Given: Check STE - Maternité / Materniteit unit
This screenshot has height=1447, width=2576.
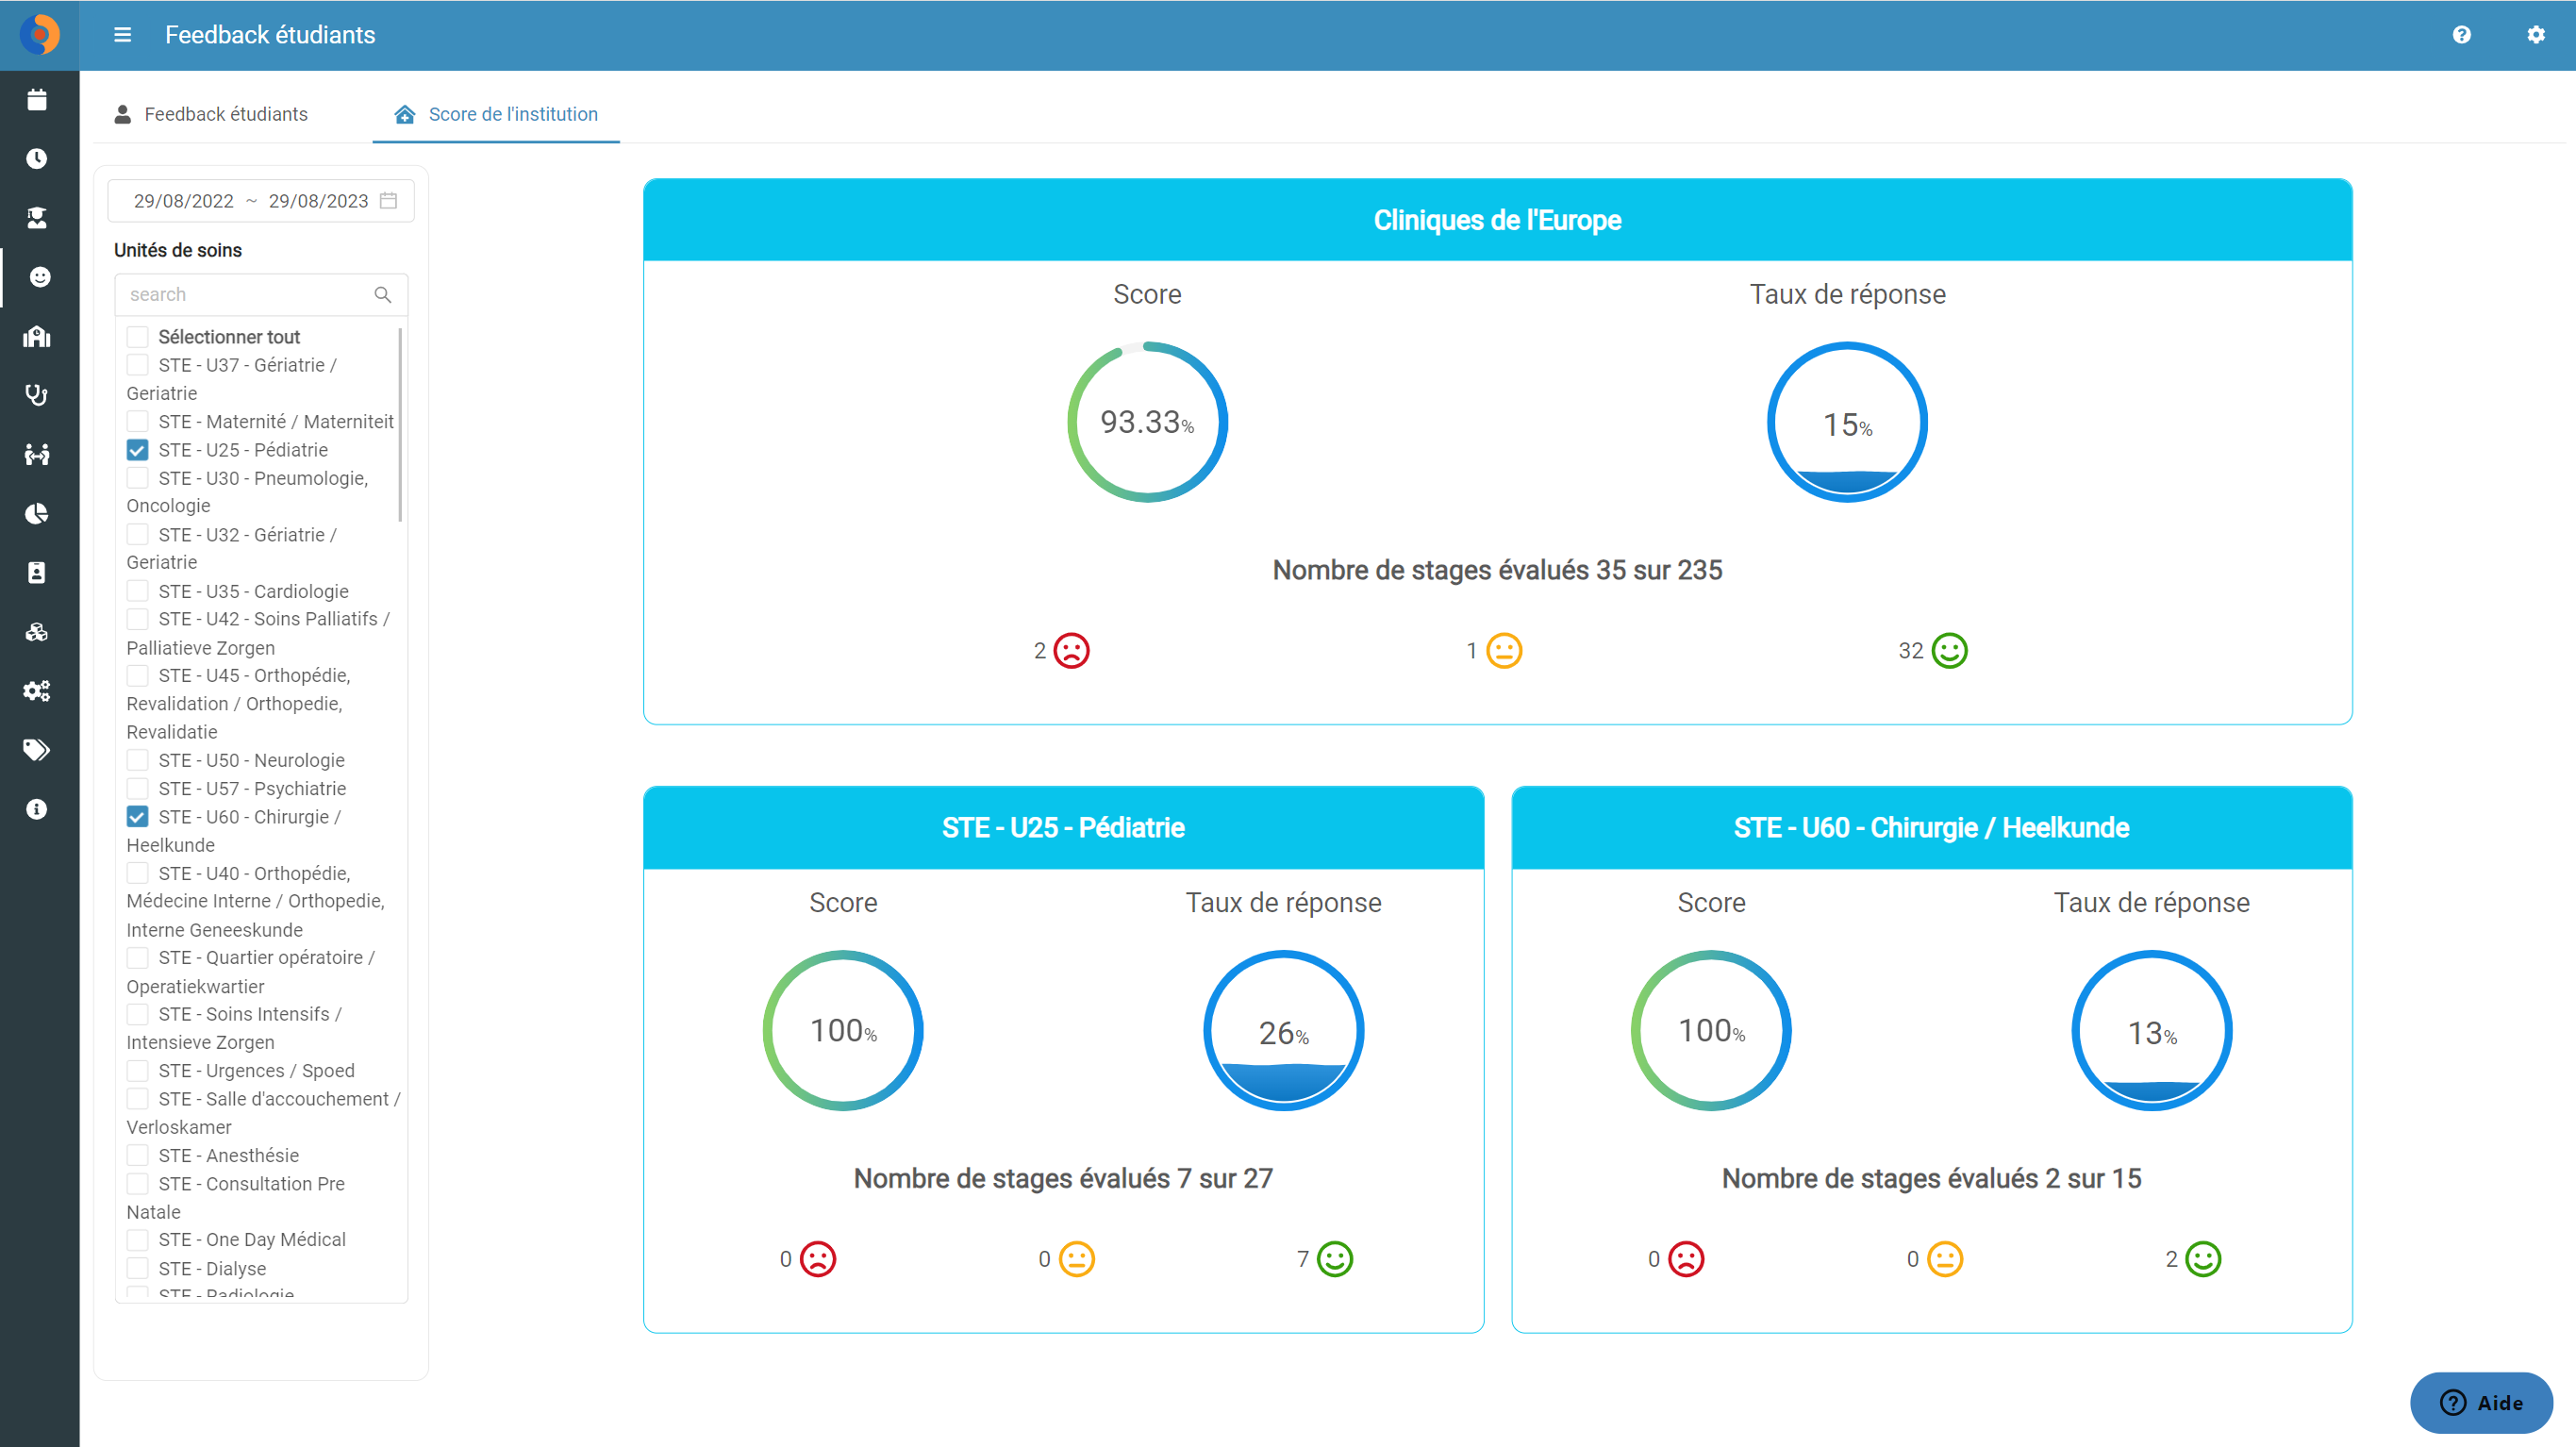Looking at the screenshot, I should tap(138, 421).
